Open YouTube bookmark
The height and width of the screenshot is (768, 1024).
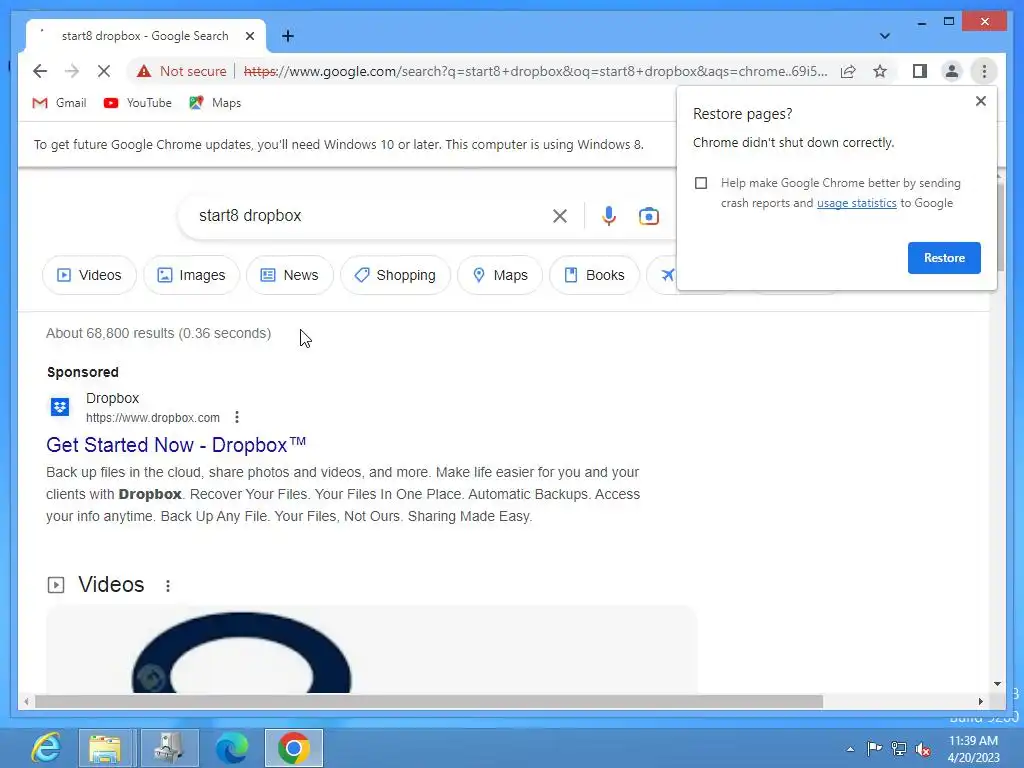[138, 103]
